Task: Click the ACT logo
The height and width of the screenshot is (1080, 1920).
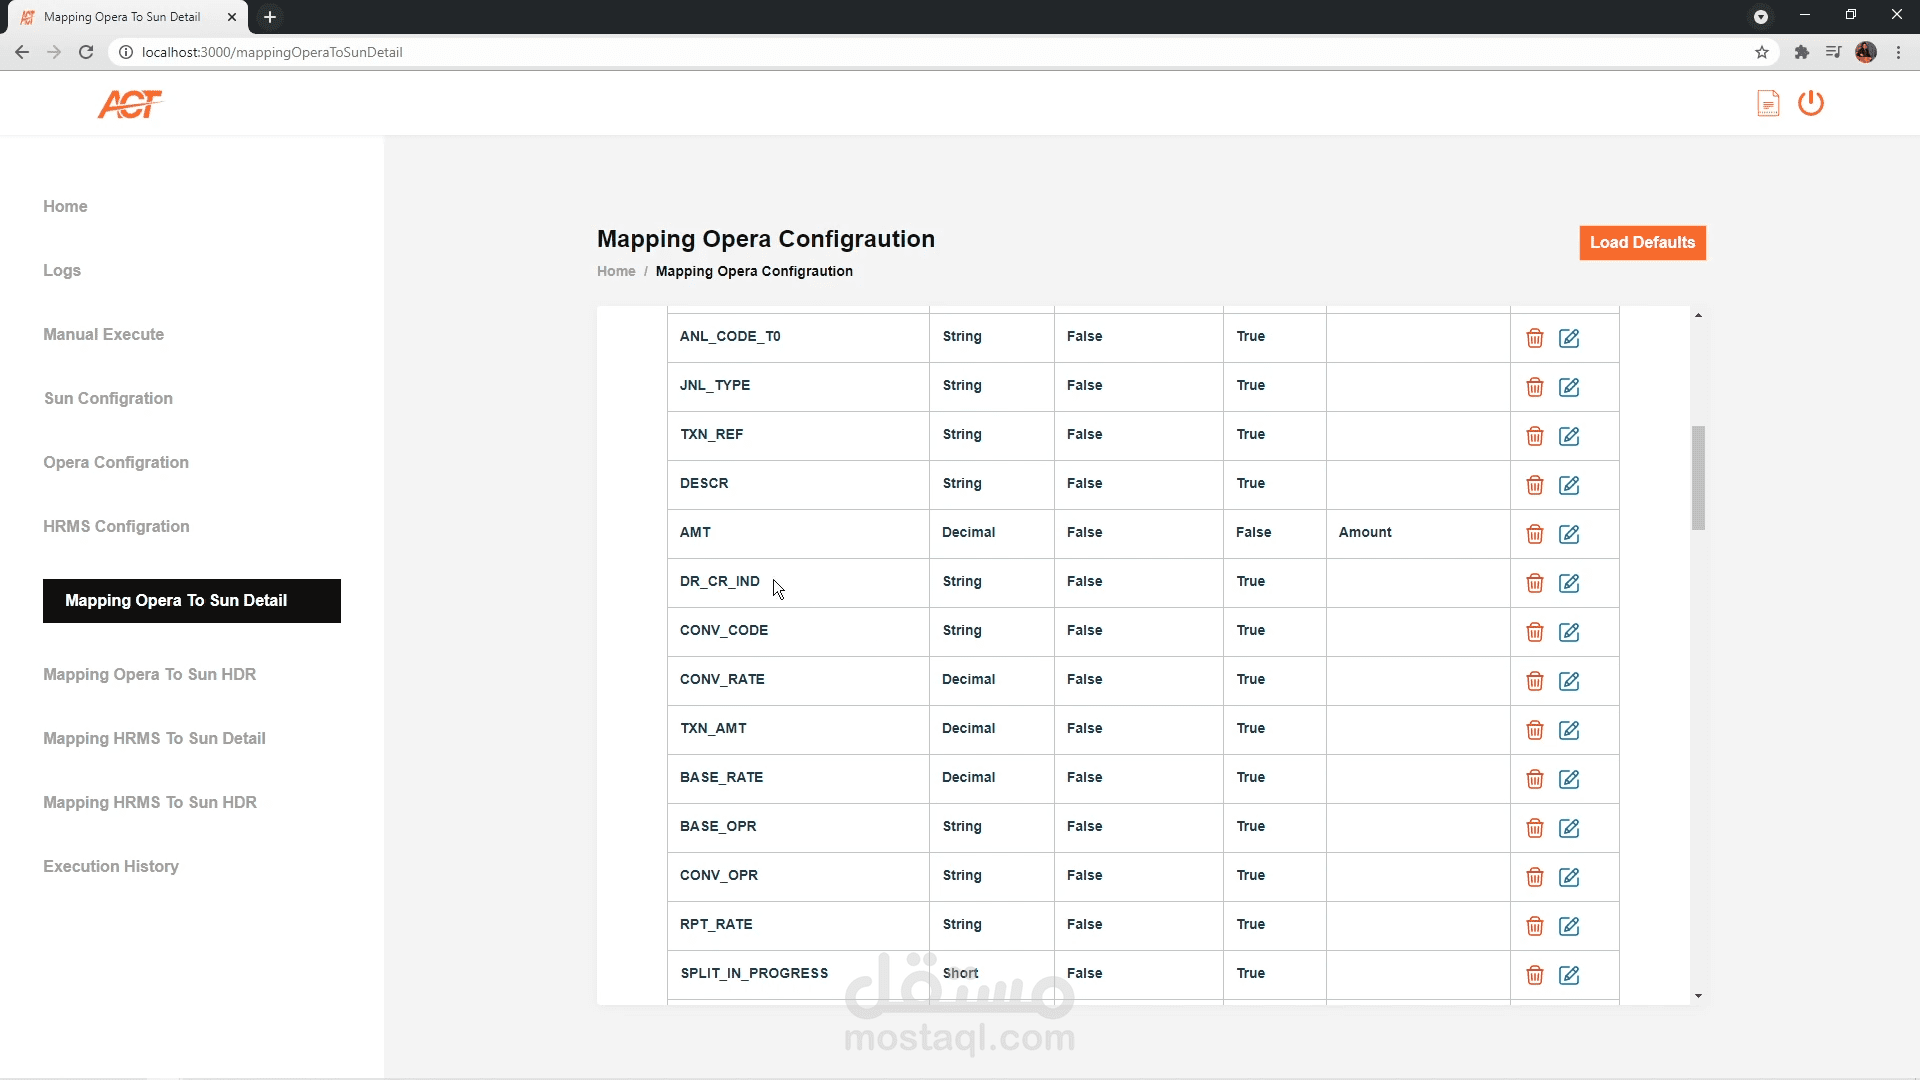Action: [x=130, y=103]
